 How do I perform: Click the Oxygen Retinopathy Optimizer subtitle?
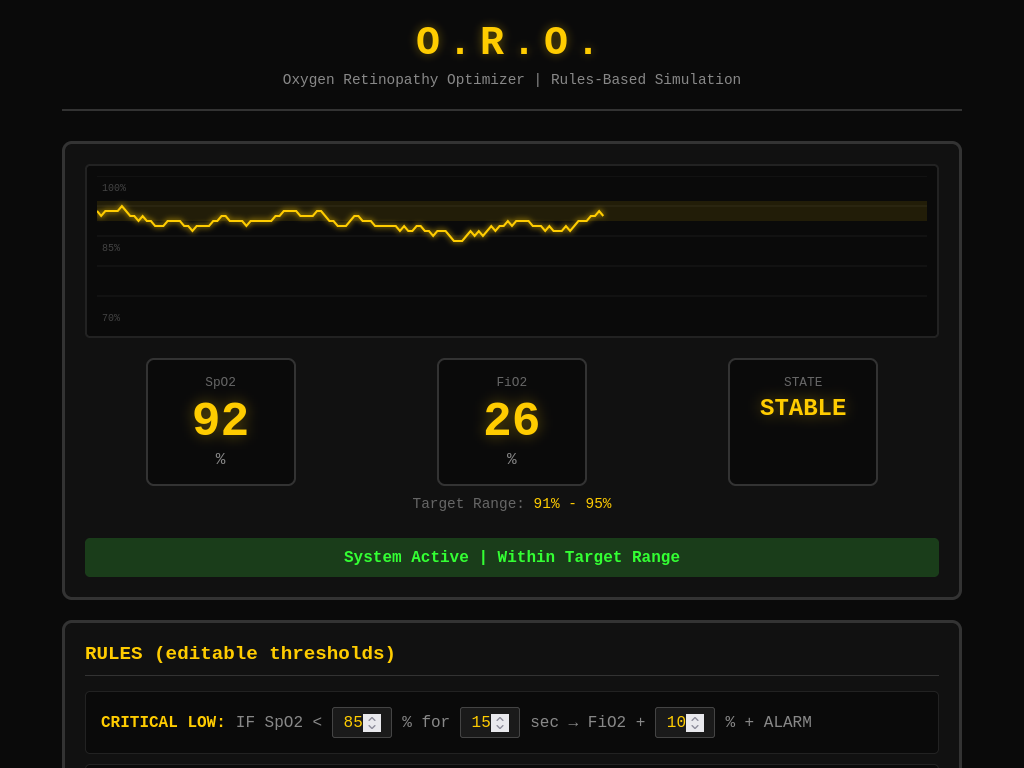point(511,79)
